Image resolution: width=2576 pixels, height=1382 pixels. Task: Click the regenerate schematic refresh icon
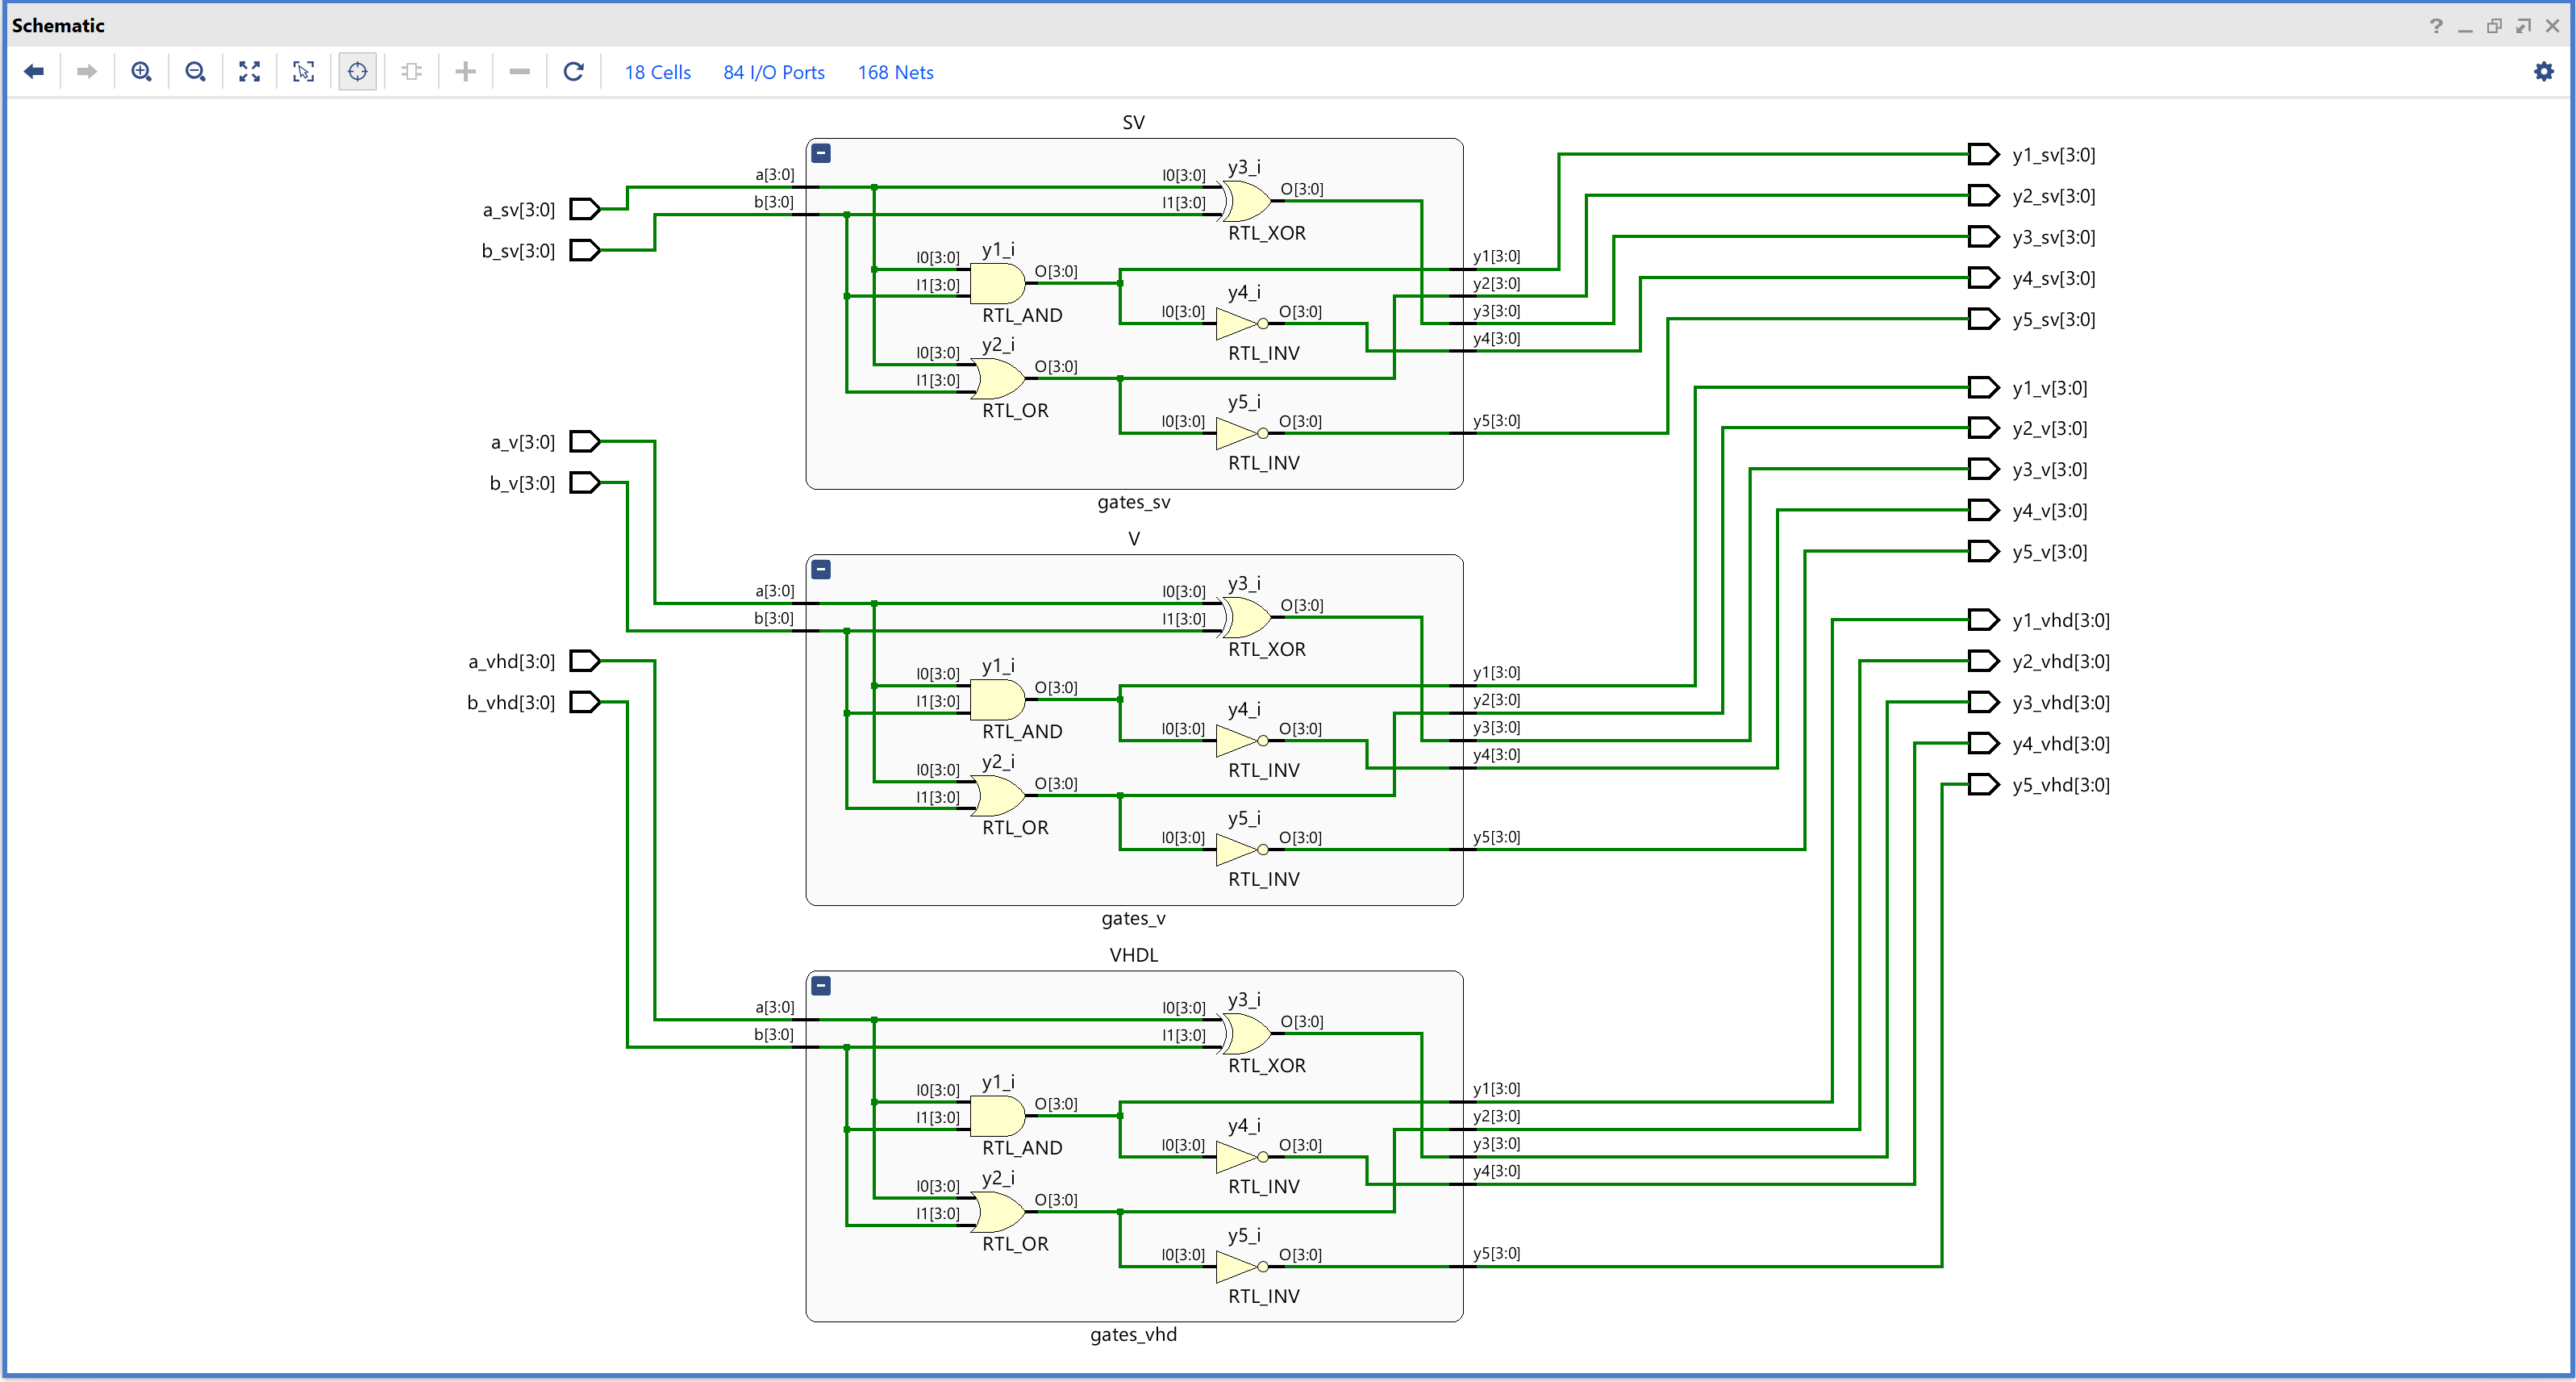(x=573, y=71)
